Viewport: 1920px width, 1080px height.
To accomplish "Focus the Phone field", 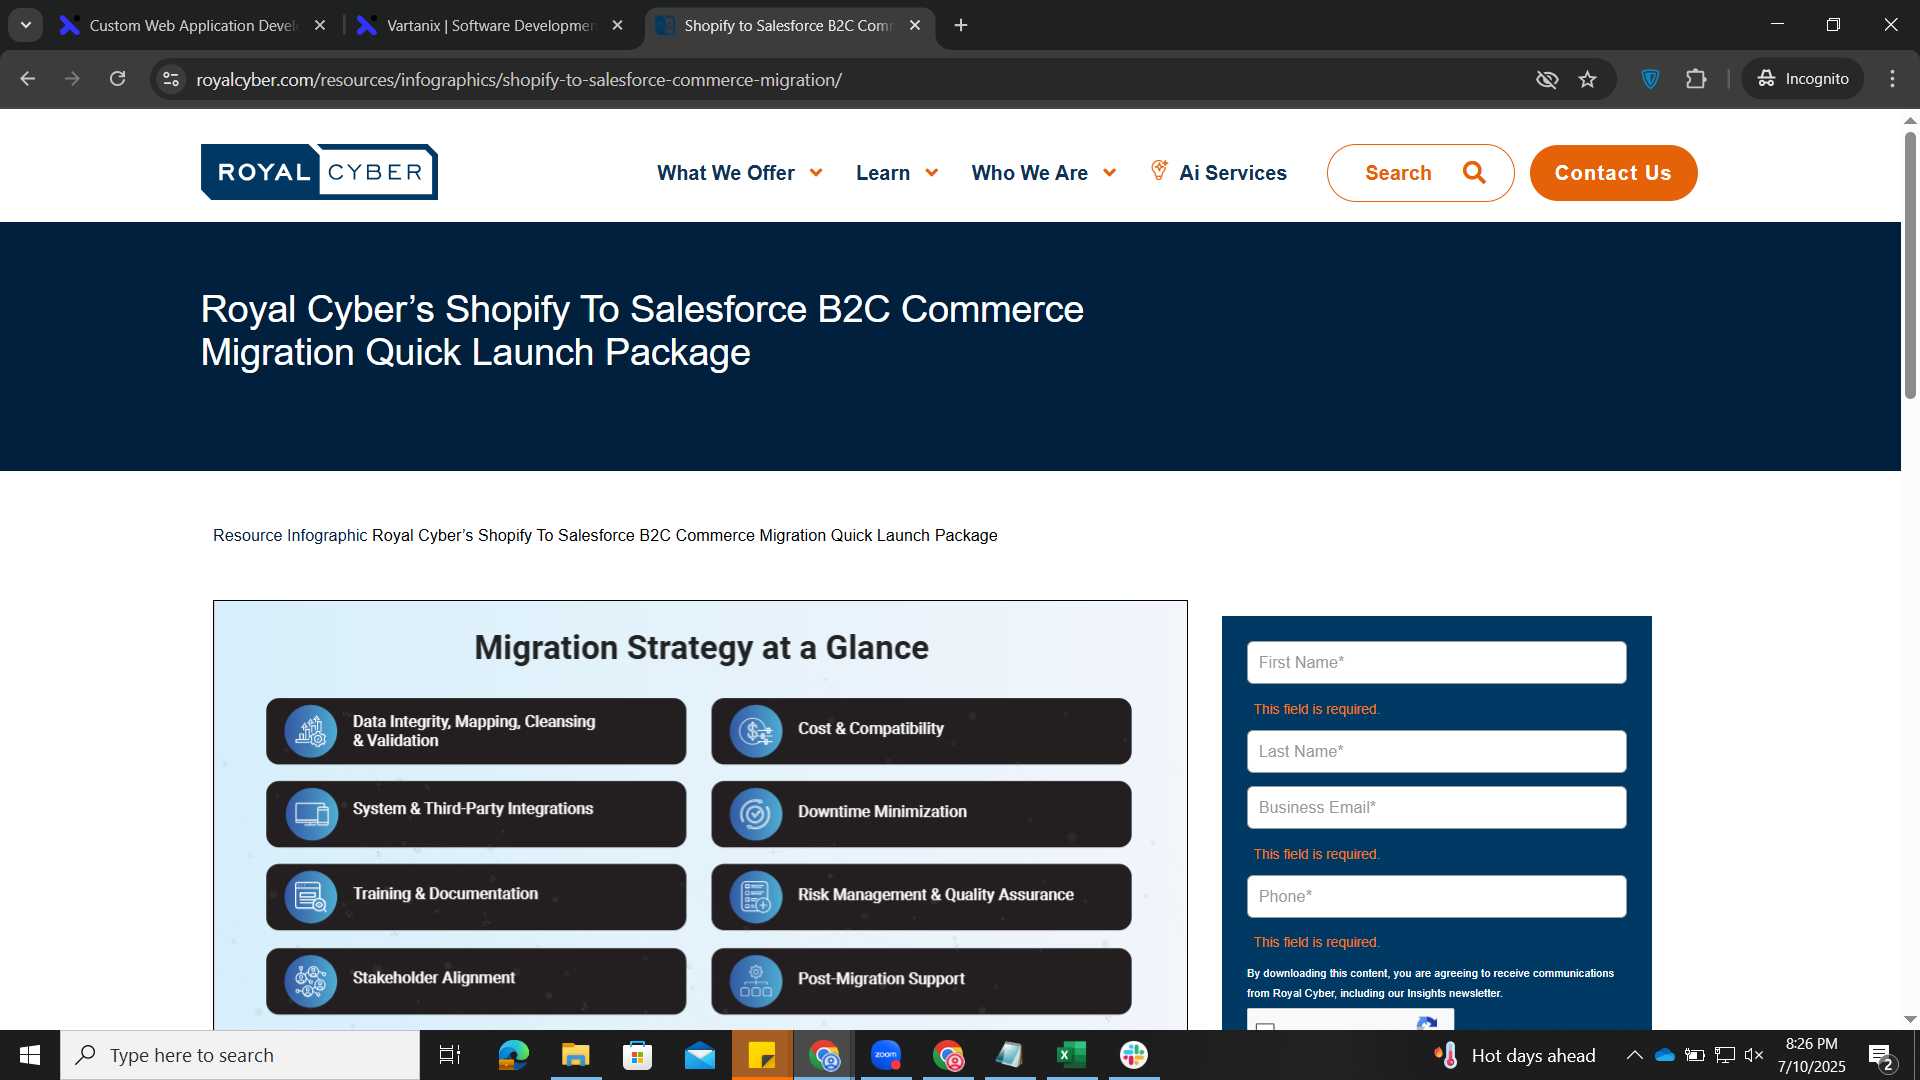I will coord(1436,896).
